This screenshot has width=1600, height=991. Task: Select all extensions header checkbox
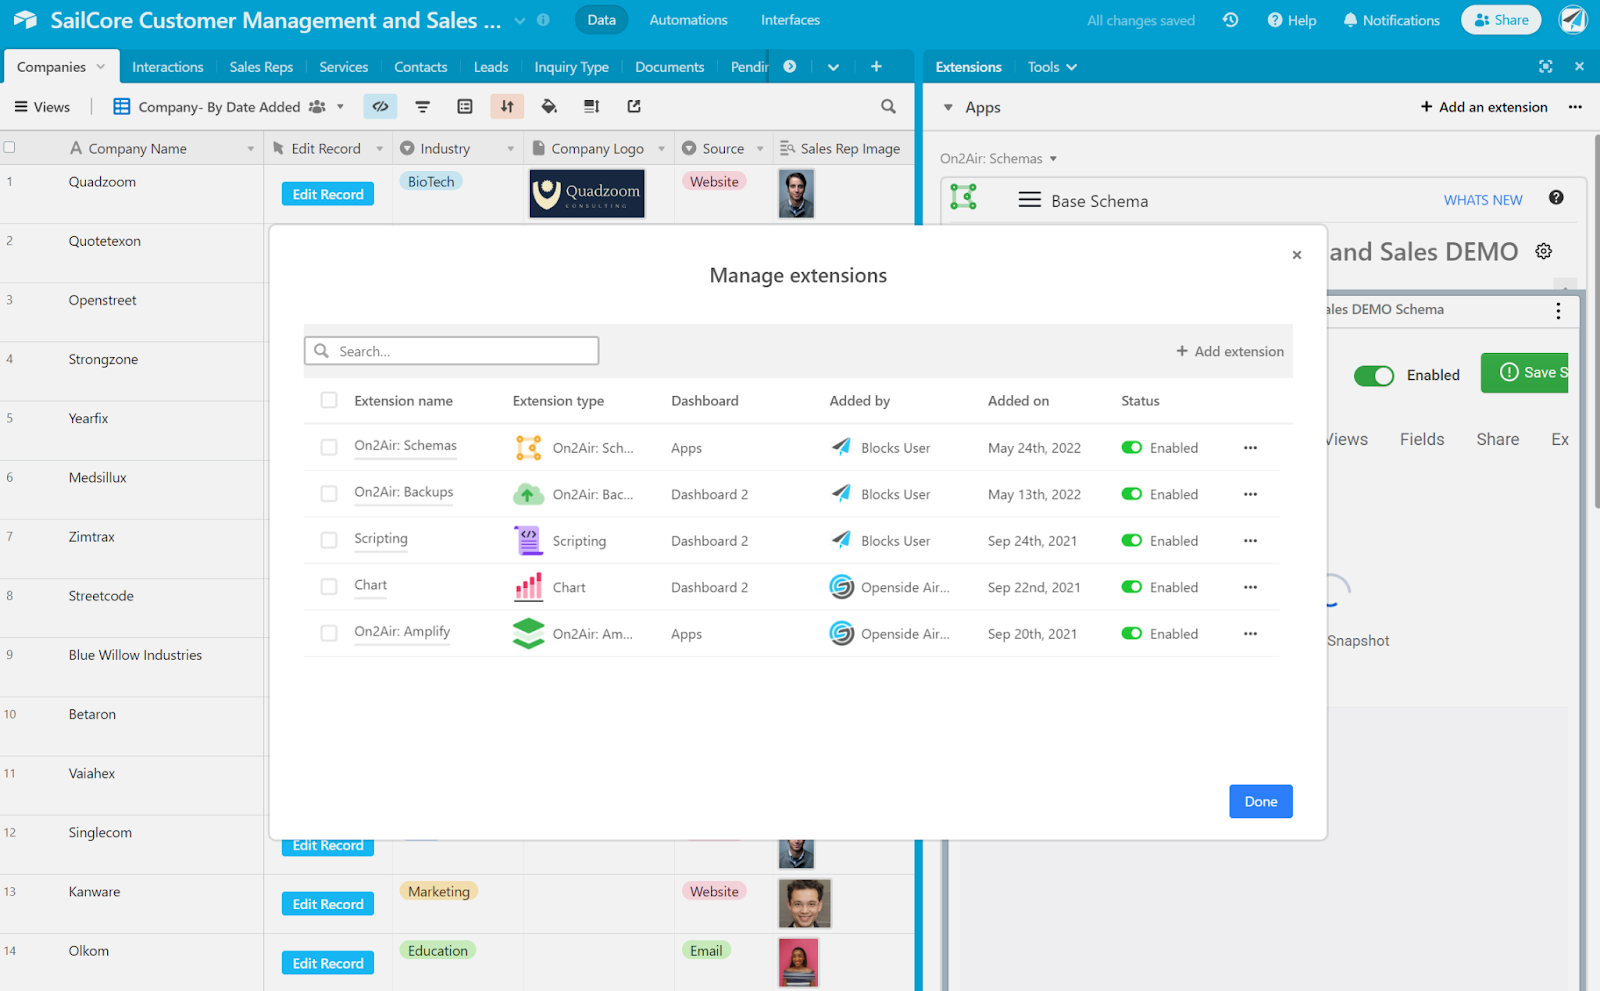(x=329, y=401)
